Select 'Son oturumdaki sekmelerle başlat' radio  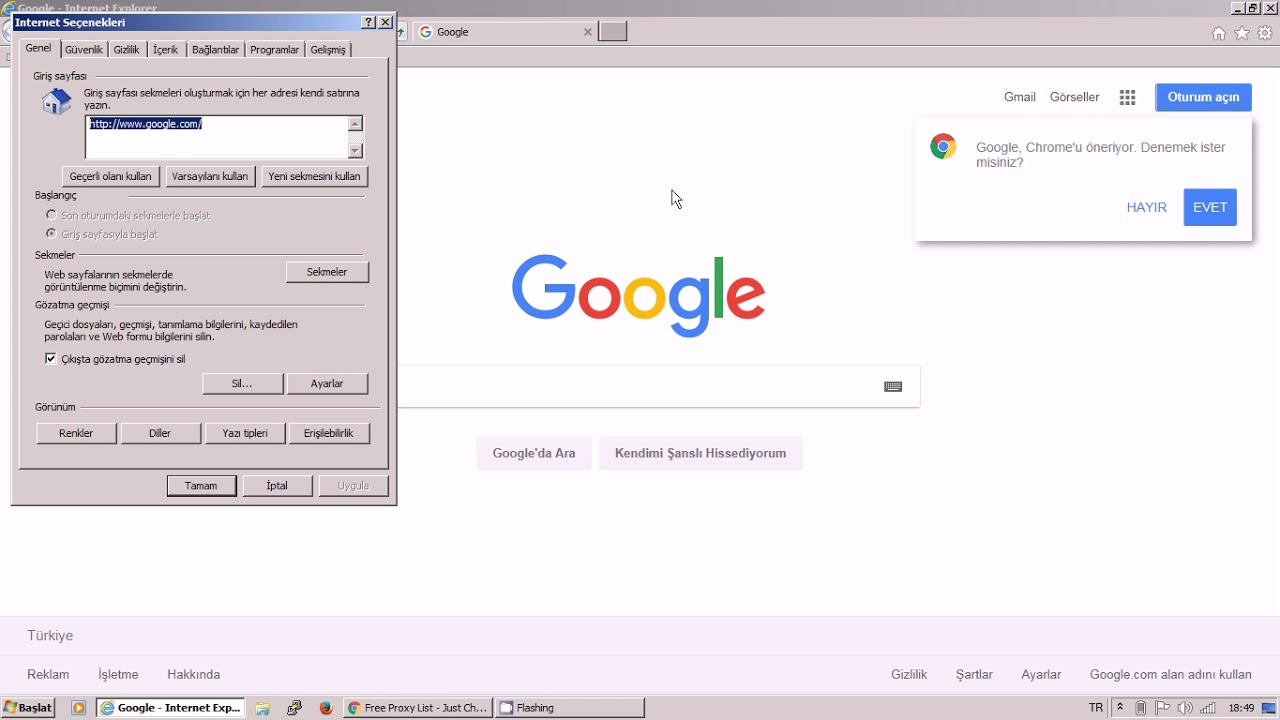click(51, 215)
